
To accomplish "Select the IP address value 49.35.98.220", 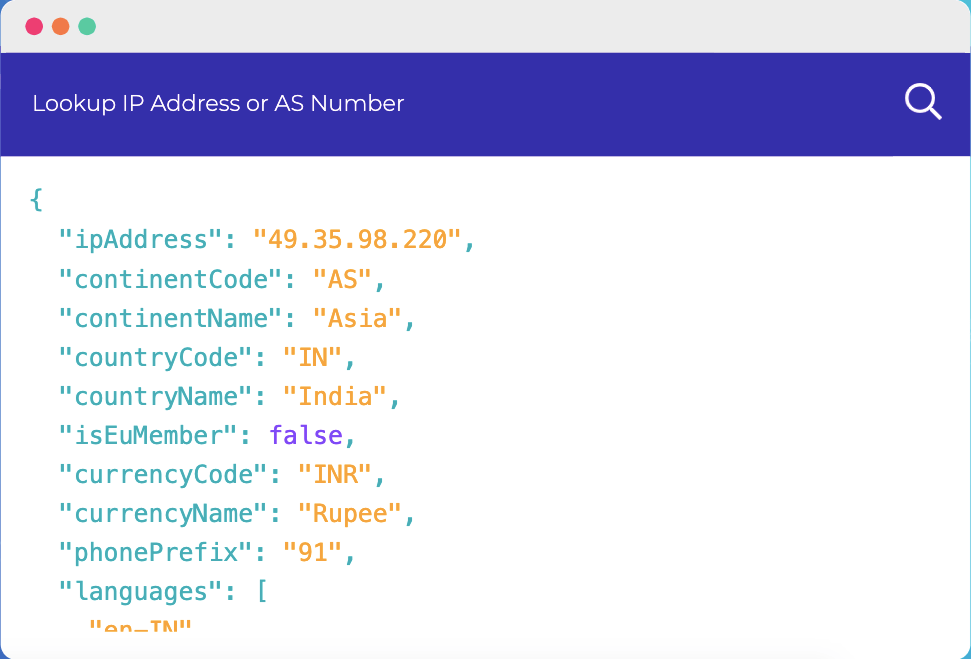I will [358, 240].
